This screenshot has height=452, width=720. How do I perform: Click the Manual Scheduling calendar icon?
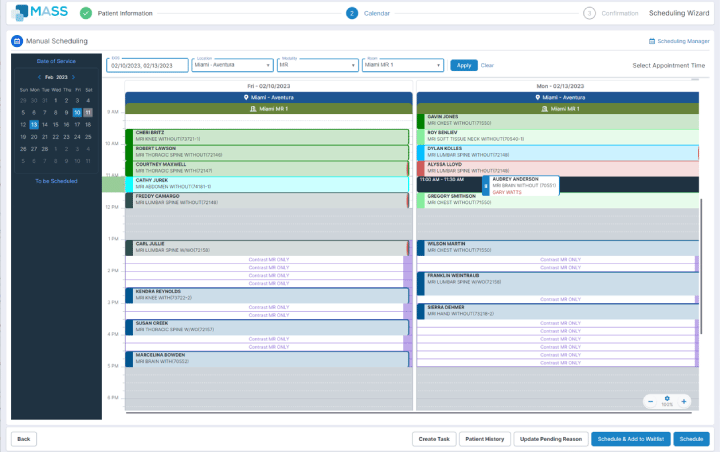point(17,41)
